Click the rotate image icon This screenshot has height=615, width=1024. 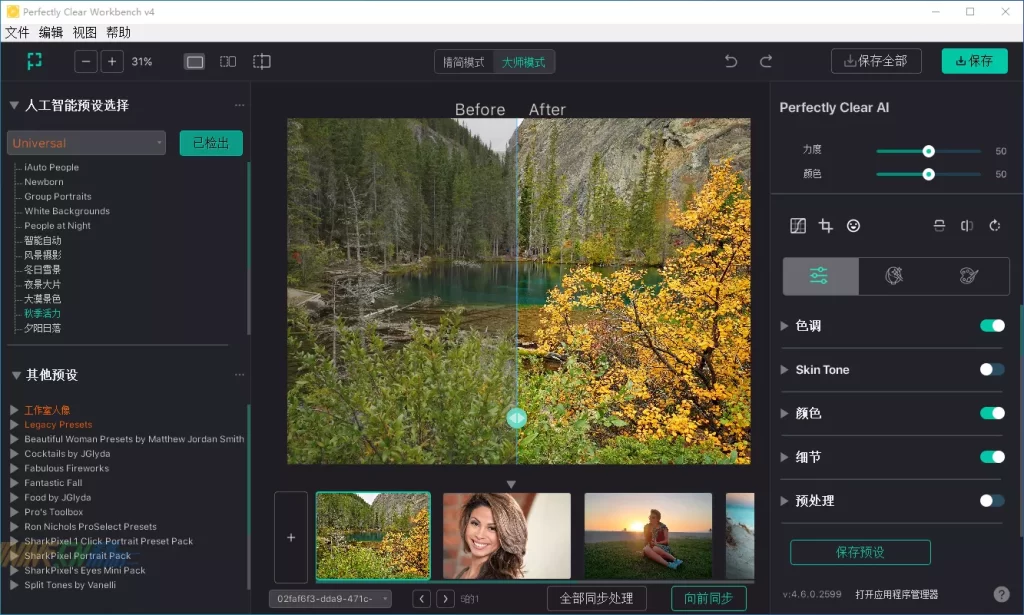point(994,226)
